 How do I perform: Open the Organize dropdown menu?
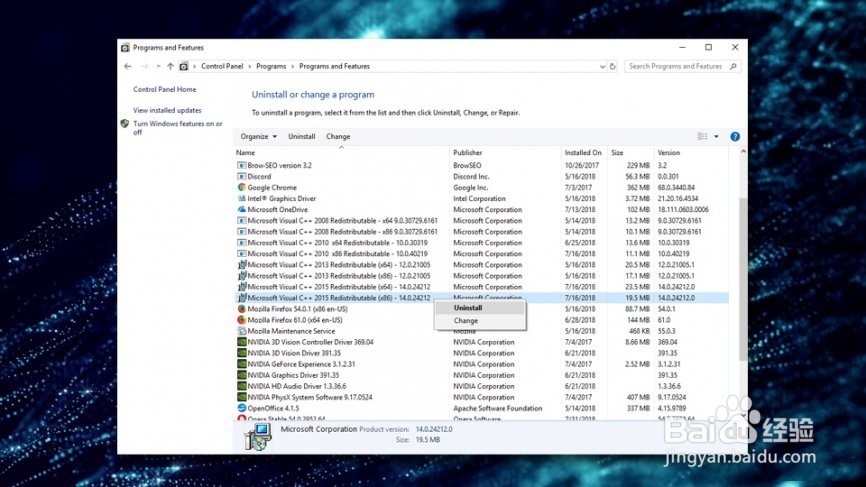click(258, 136)
